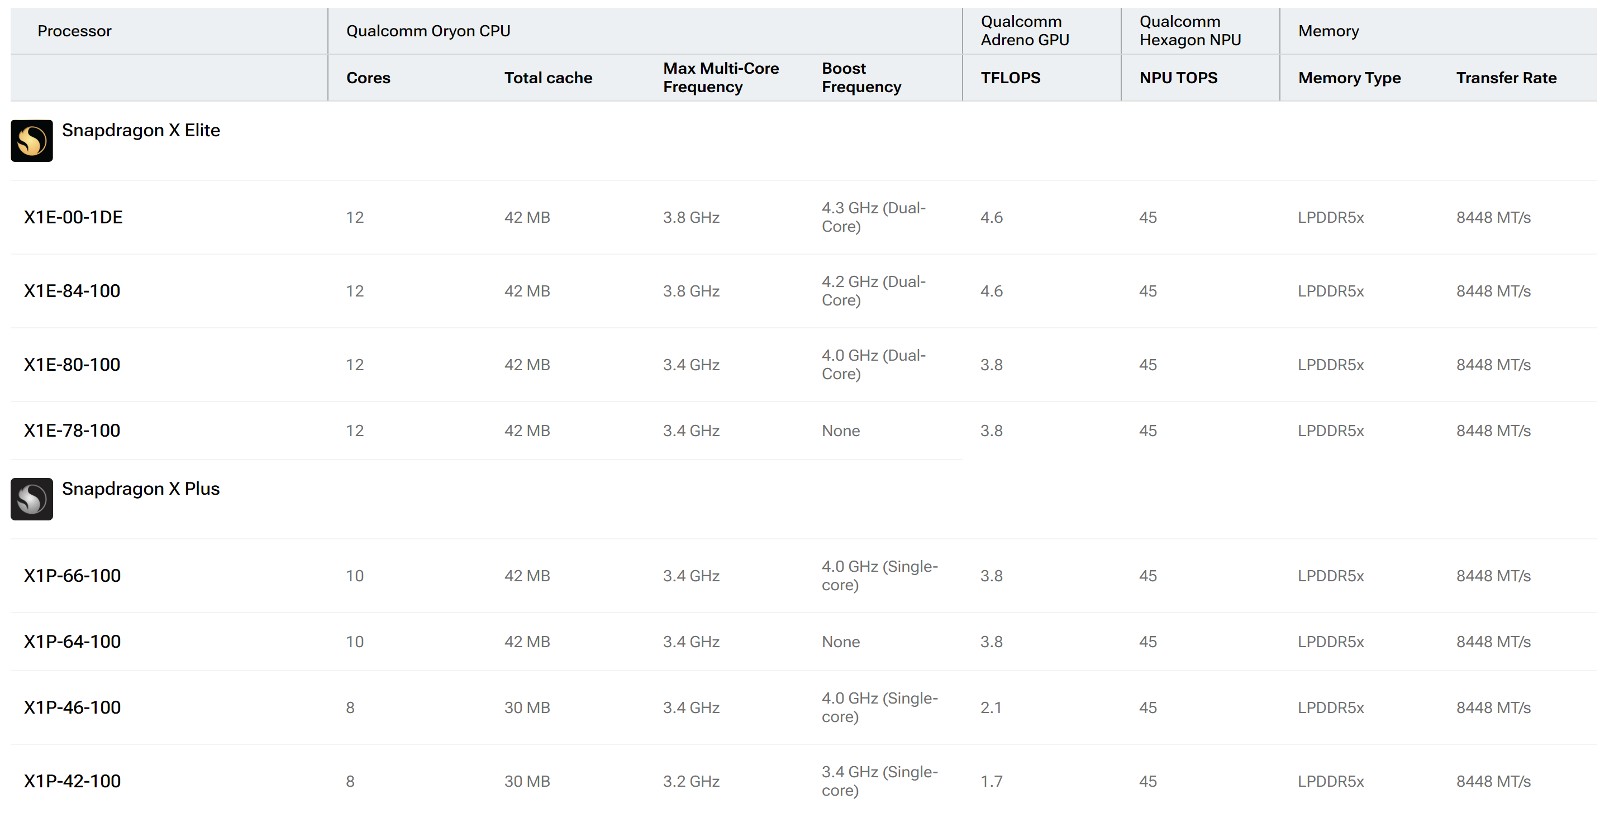Click 30 MB cache in X1P-46-100 row
Screen dimensions: 1600x813
tap(527, 708)
